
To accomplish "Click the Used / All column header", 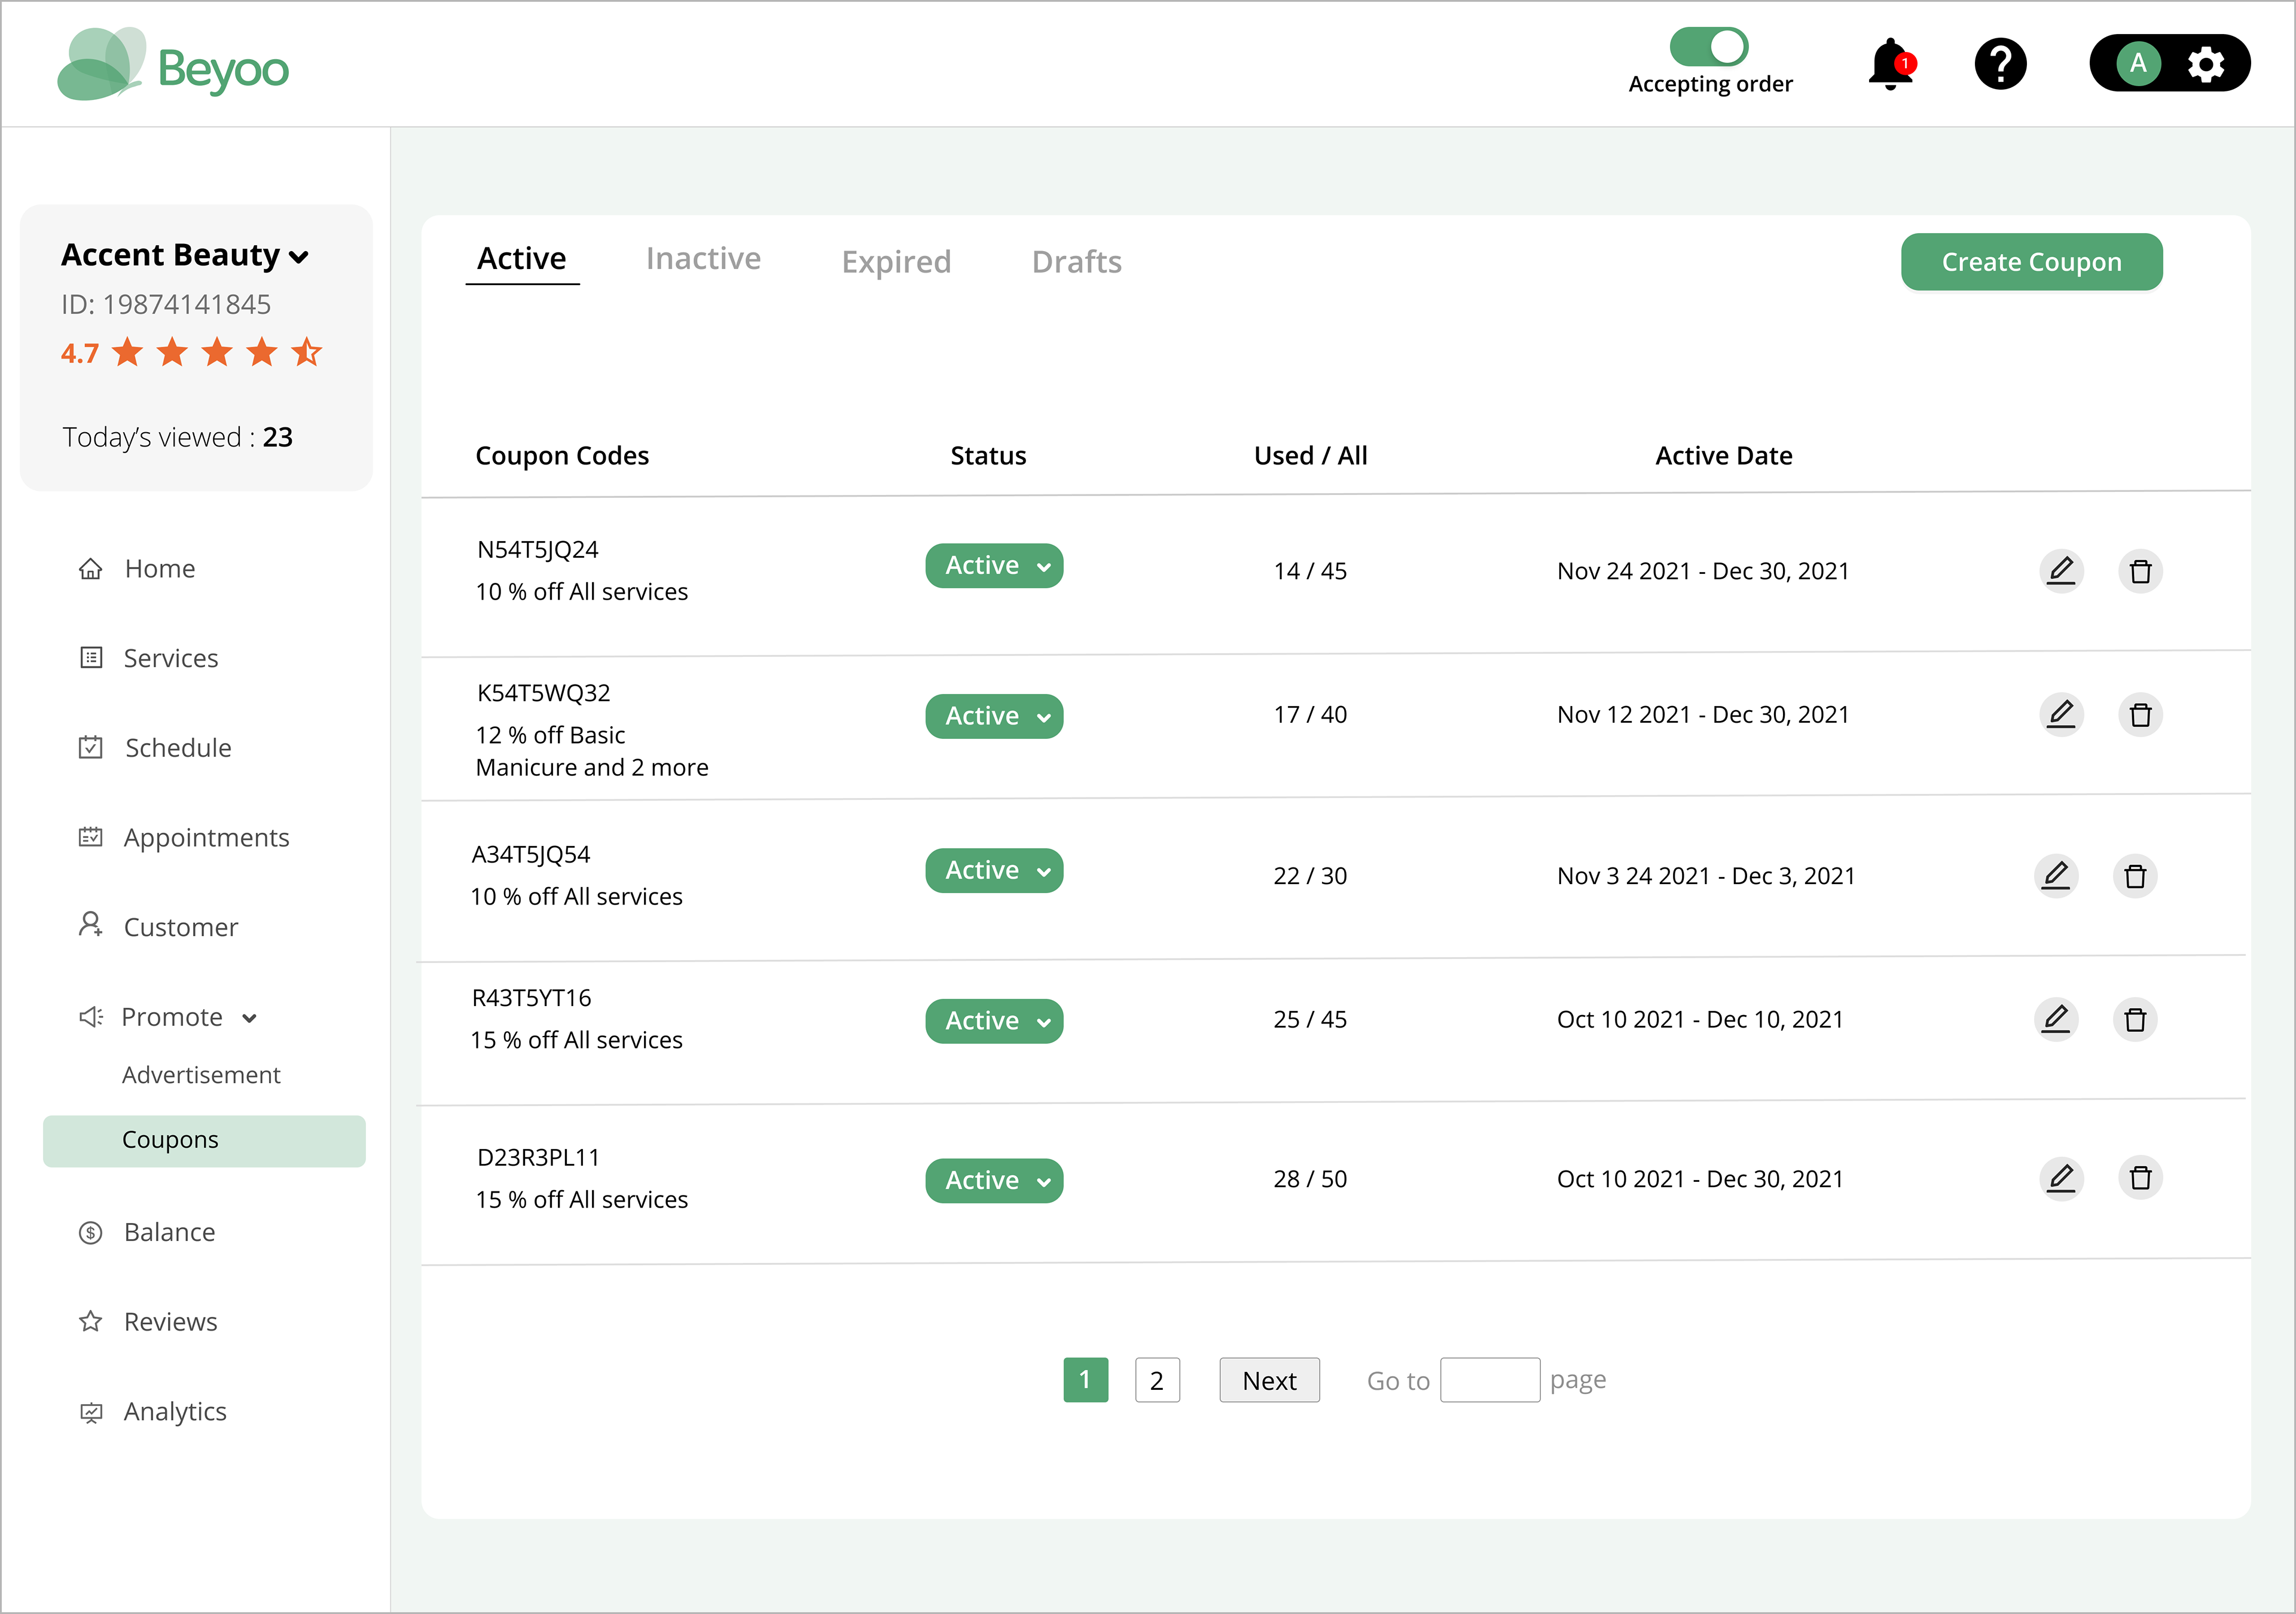I will pos(1310,456).
